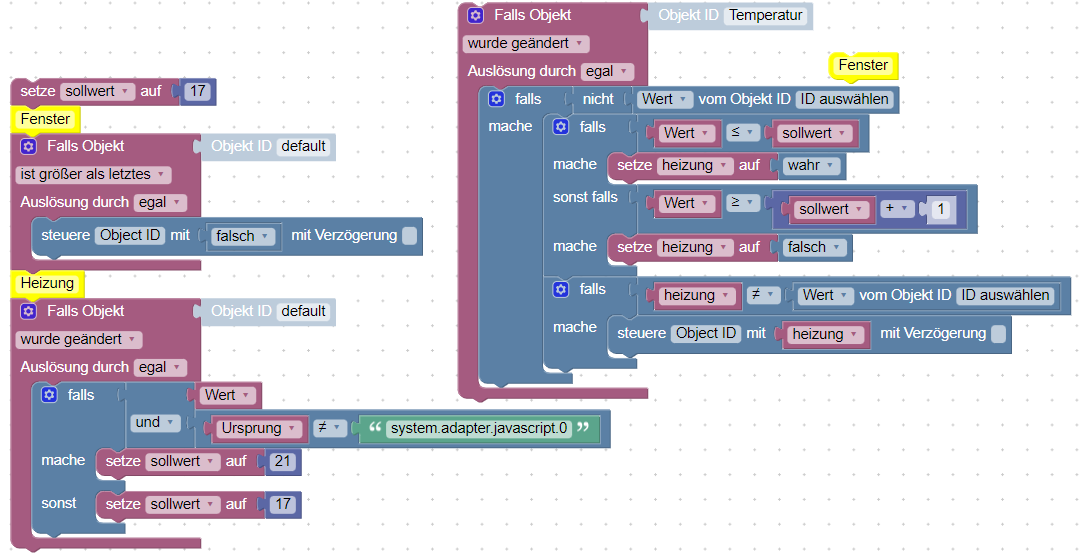Edit the number field showing 21
This screenshot has height=553, width=1084.
283,461
